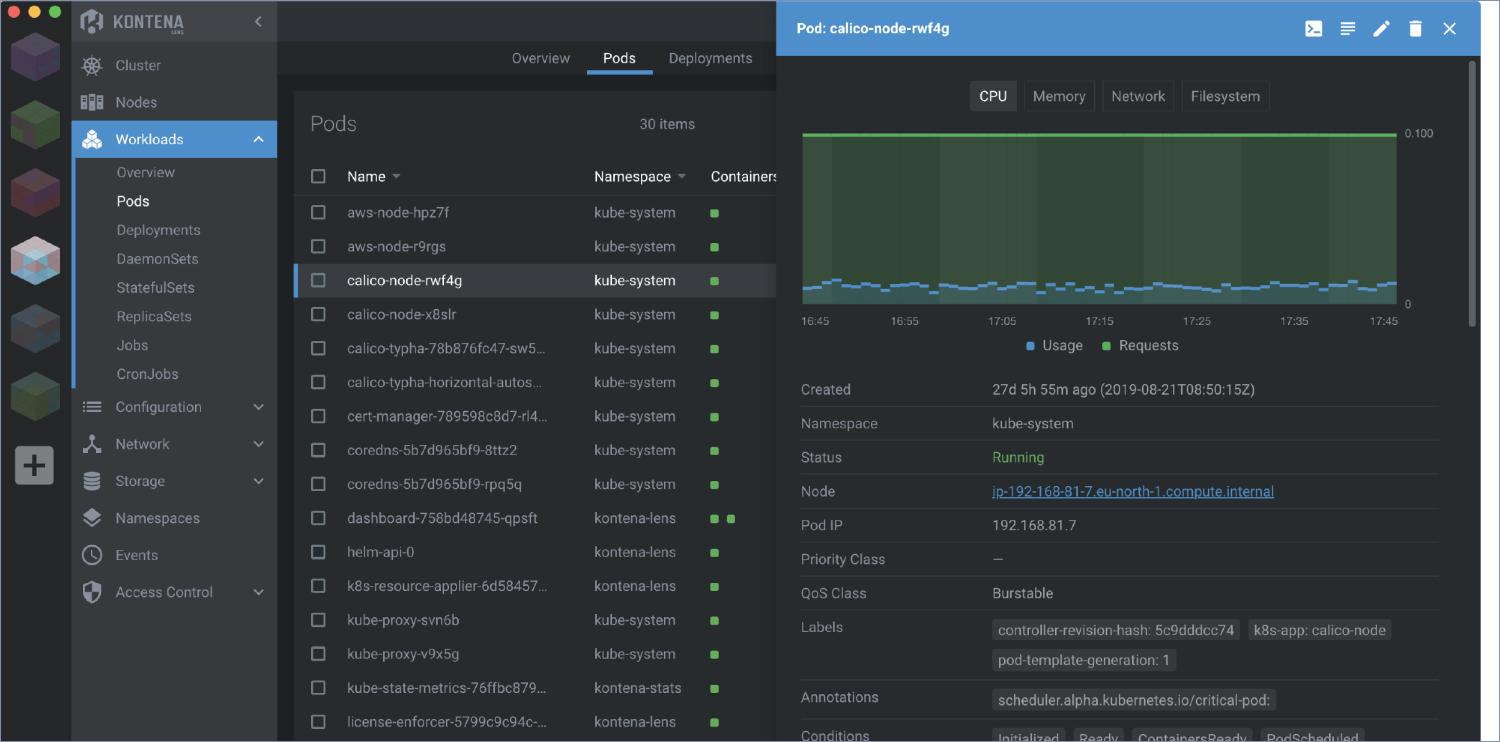Open pod logs icon
Viewport: 1500px width, 742px height.
(x=1348, y=29)
